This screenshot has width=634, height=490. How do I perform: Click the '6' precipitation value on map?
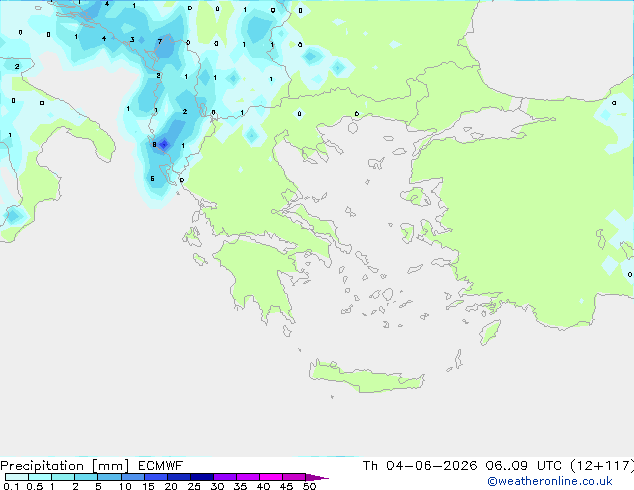click(x=152, y=178)
